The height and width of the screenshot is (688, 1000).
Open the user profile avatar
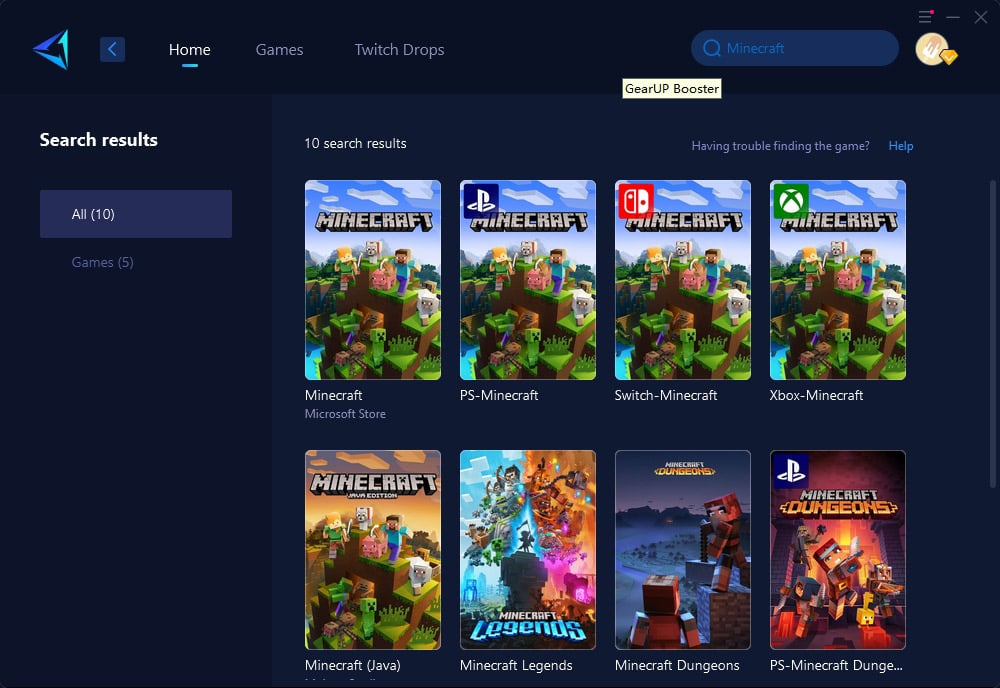tap(932, 49)
